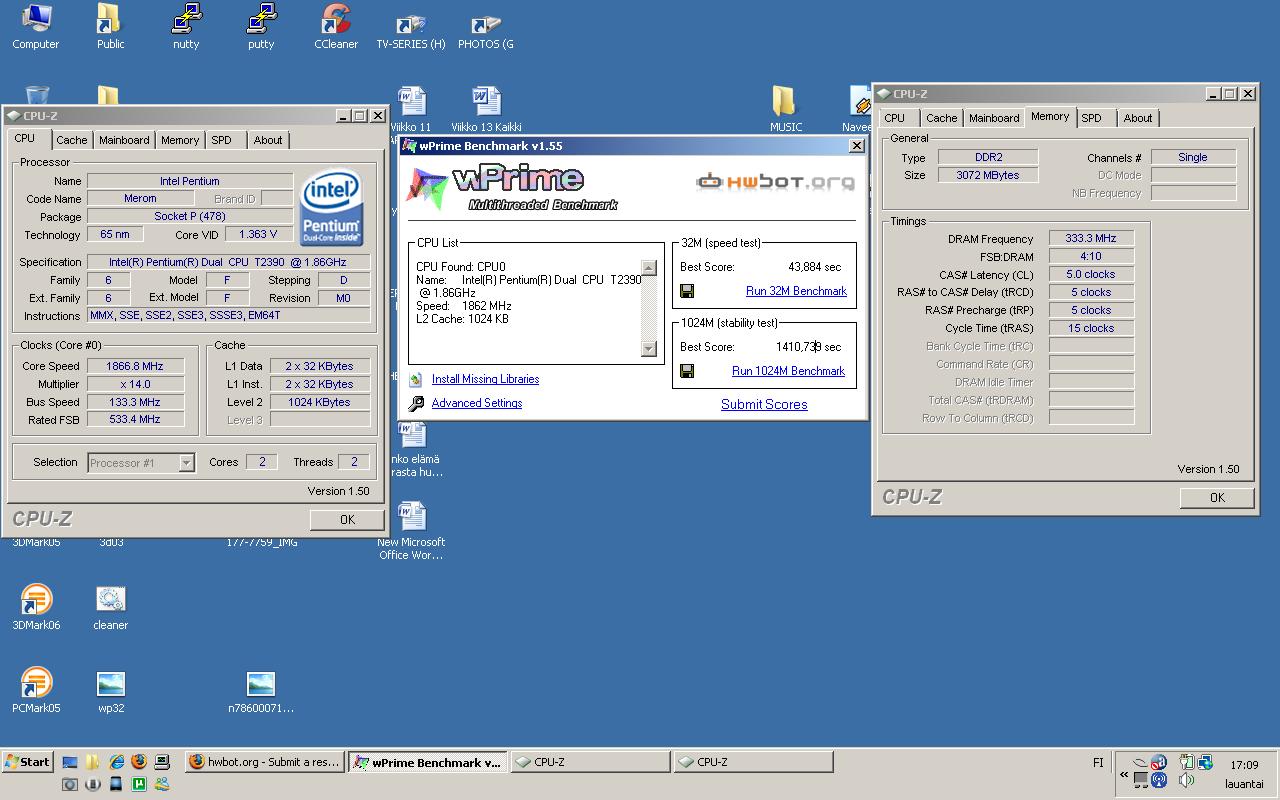Click the hwbot.org logo in wPrime

coord(776,181)
